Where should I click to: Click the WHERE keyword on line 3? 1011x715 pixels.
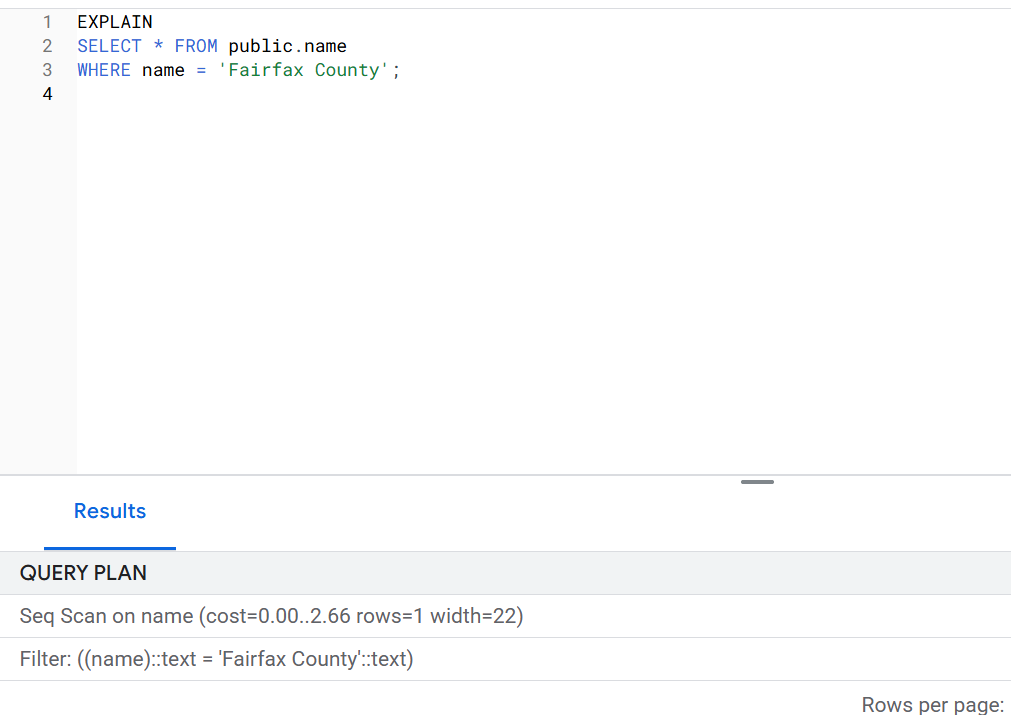[104, 70]
